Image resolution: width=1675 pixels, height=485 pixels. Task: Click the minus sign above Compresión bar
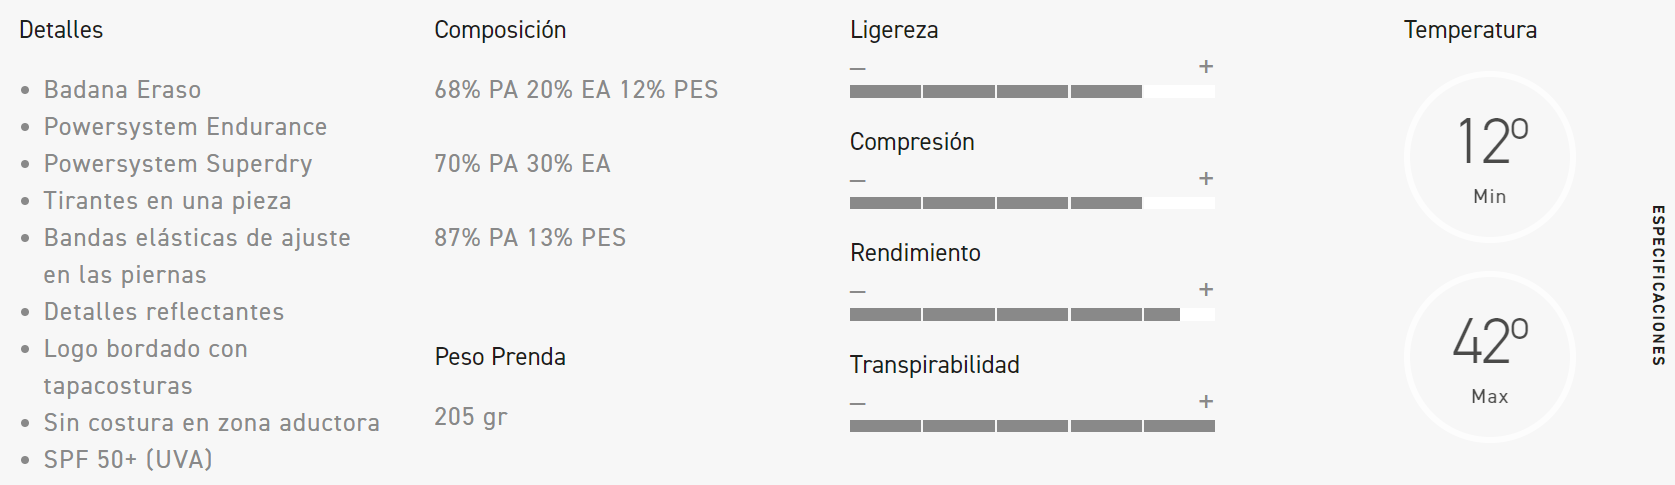[x=858, y=181]
